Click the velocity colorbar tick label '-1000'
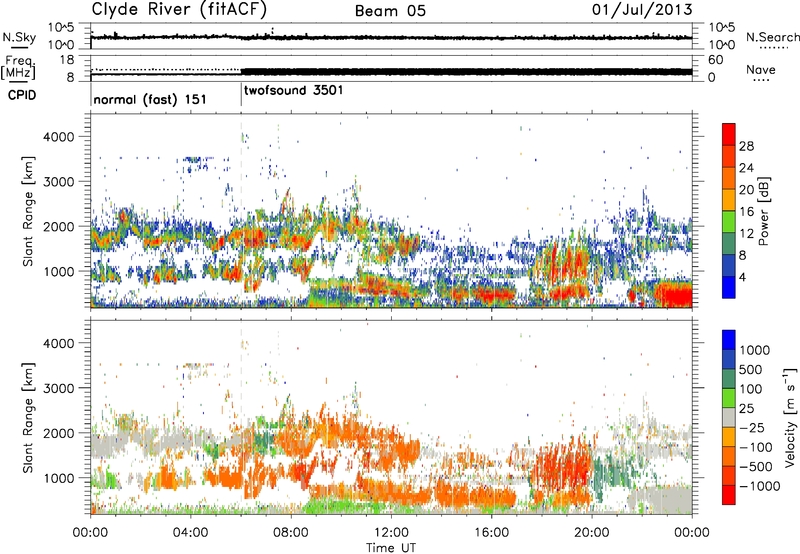 coord(760,486)
